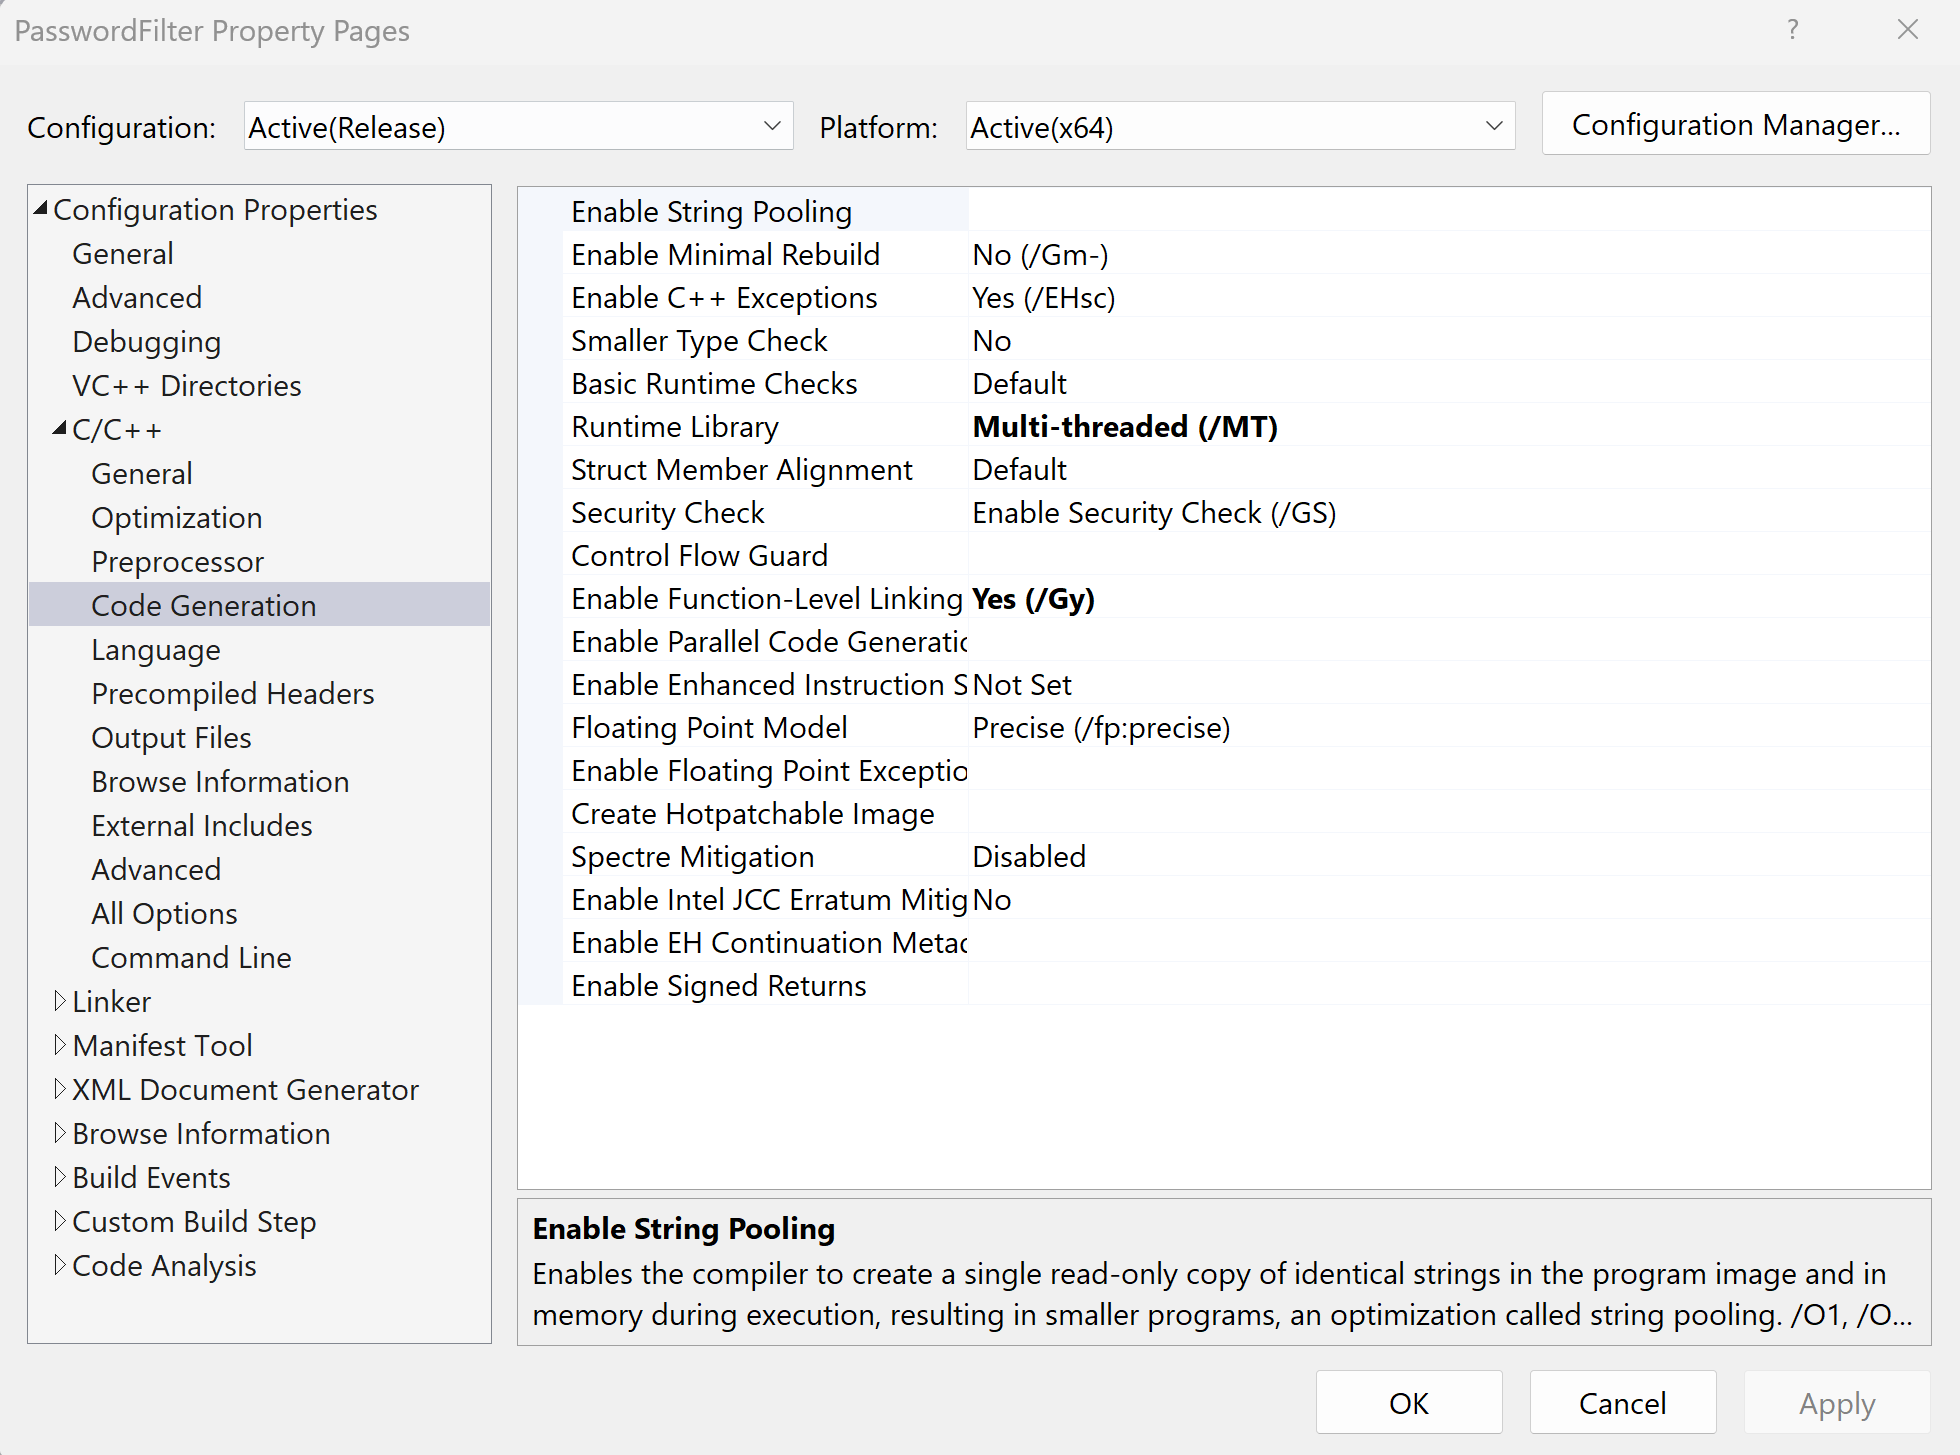The height and width of the screenshot is (1455, 1960).
Task: Select VC++ Directories in tree
Action: (x=187, y=386)
